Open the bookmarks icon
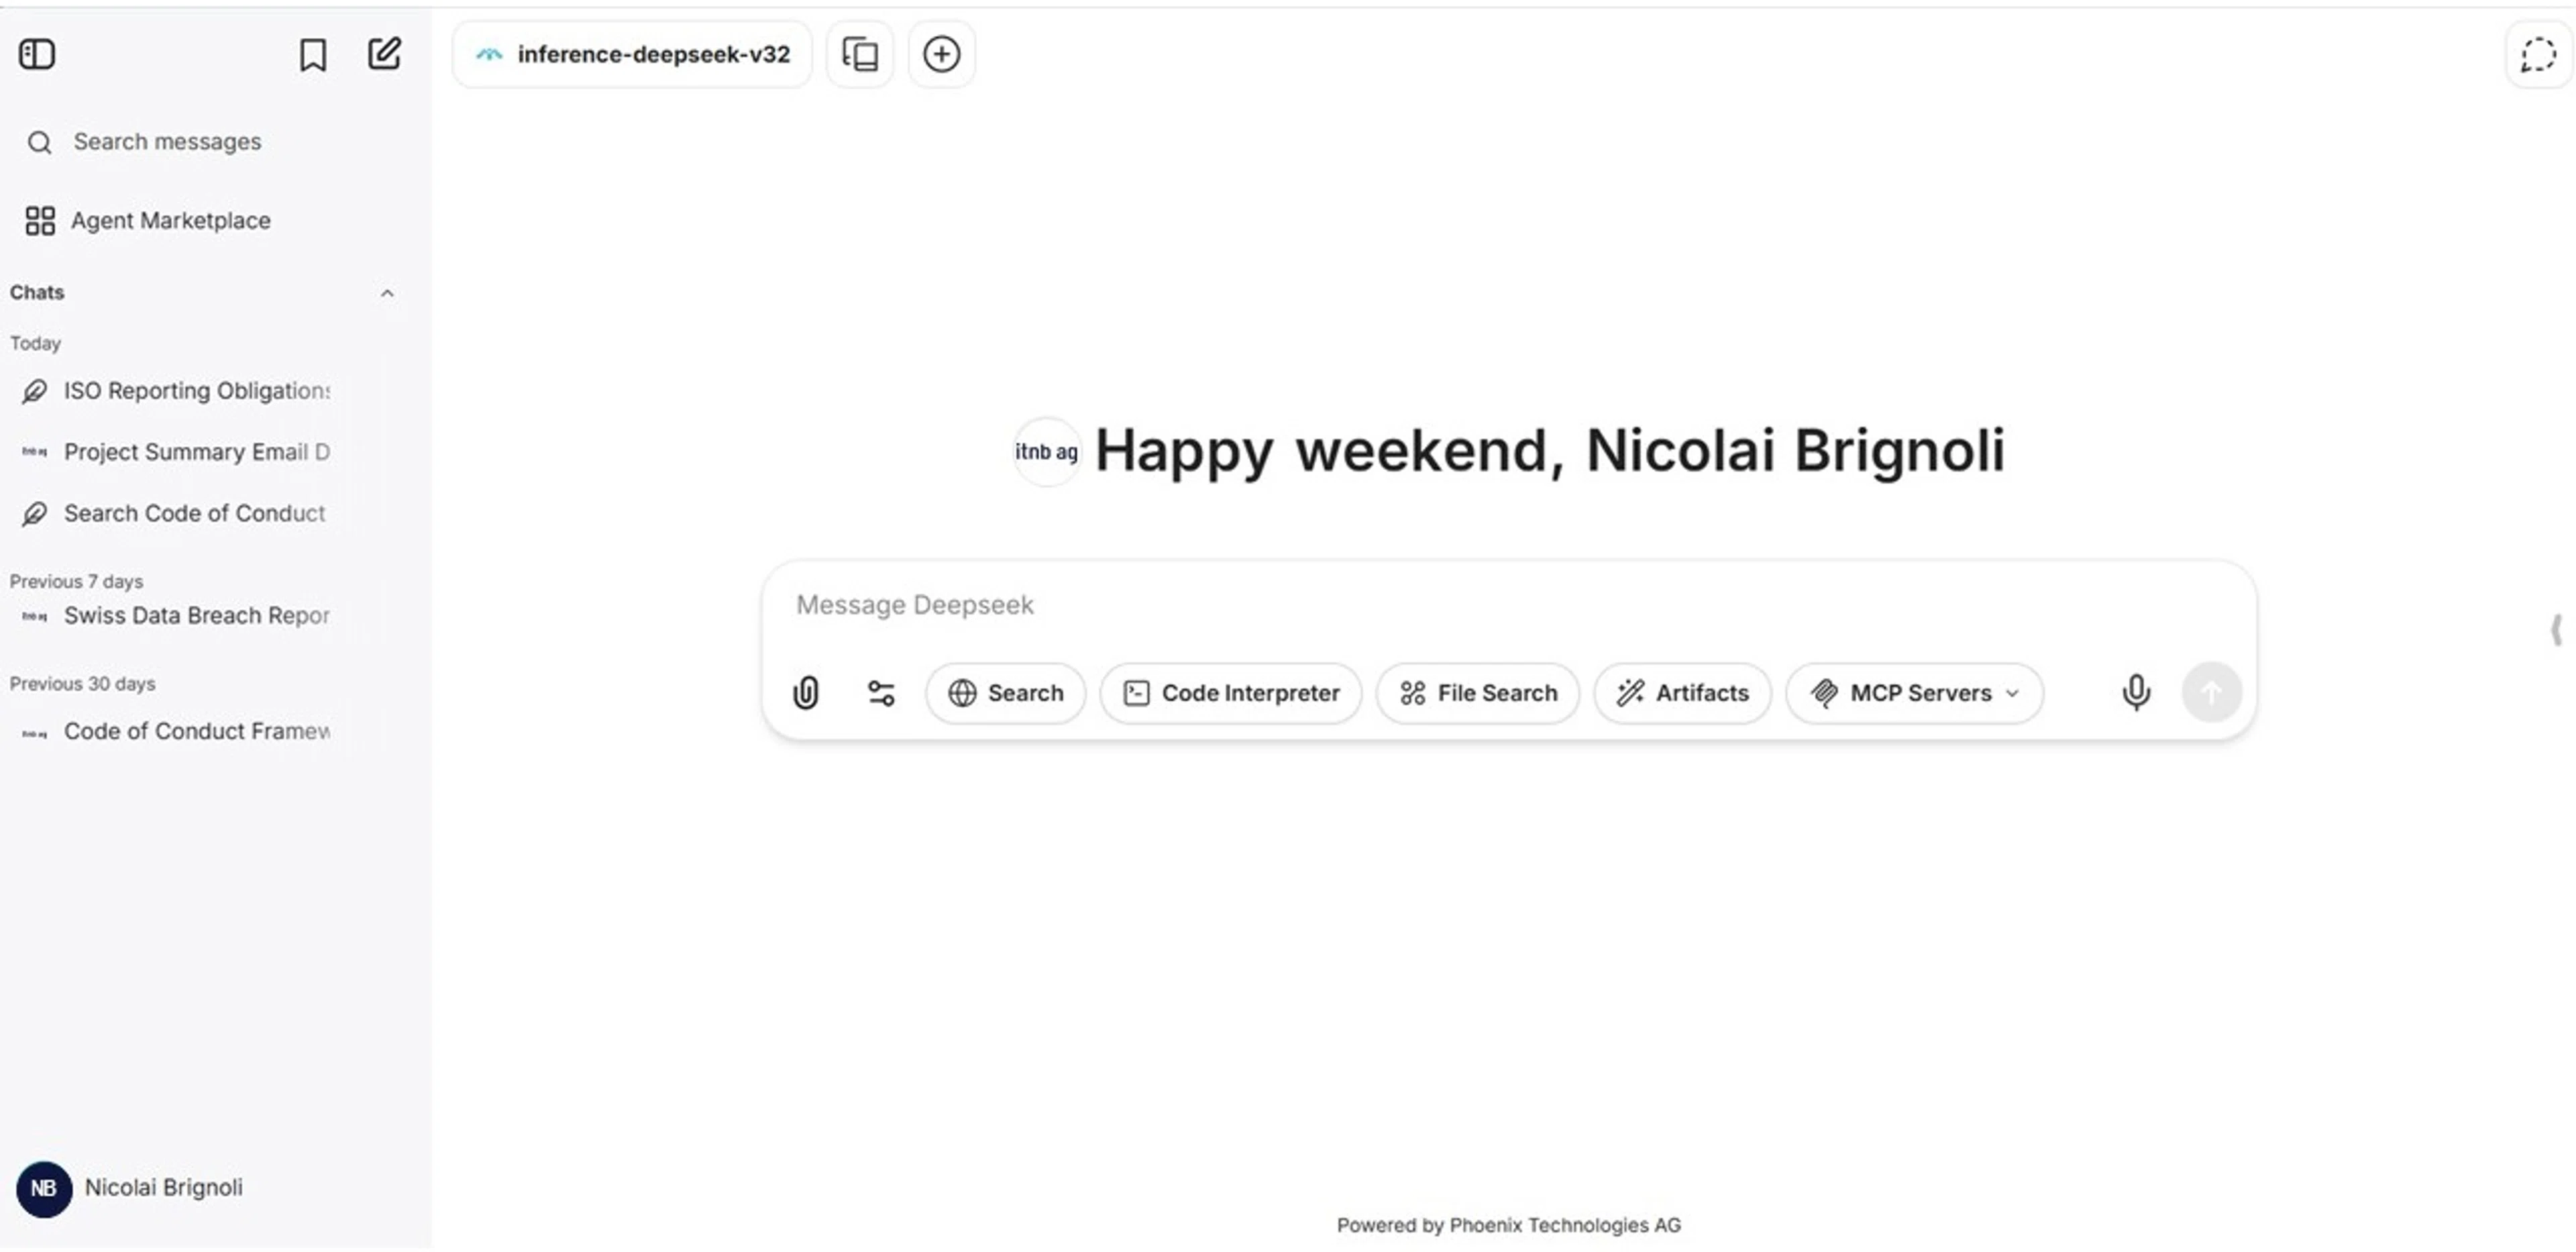2576x1252 pixels. [313, 55]
